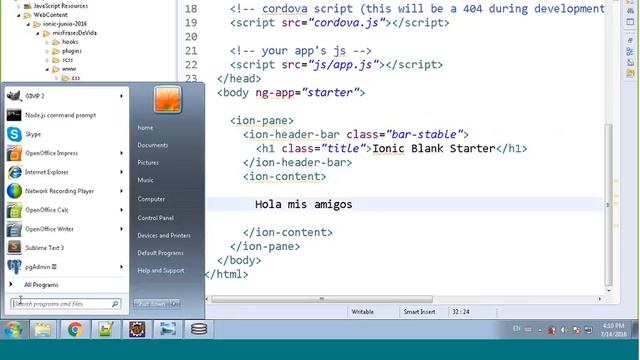Click the editor vertical scrollbar thumb

tap(609, 204)
